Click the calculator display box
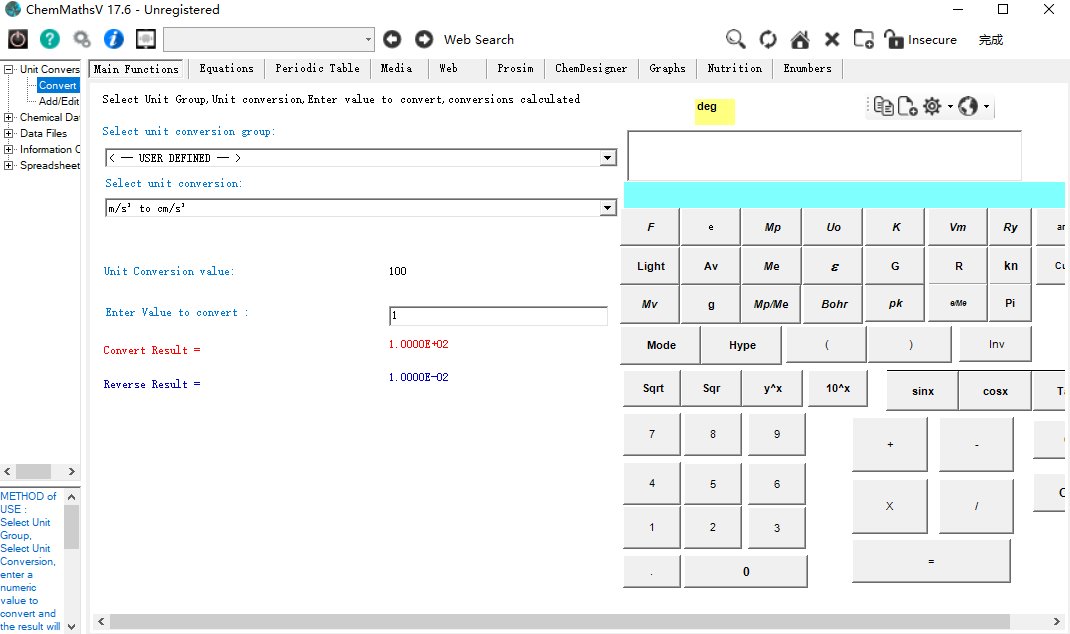This screenshot has height=634, width=1070. [x=824, y=156]
